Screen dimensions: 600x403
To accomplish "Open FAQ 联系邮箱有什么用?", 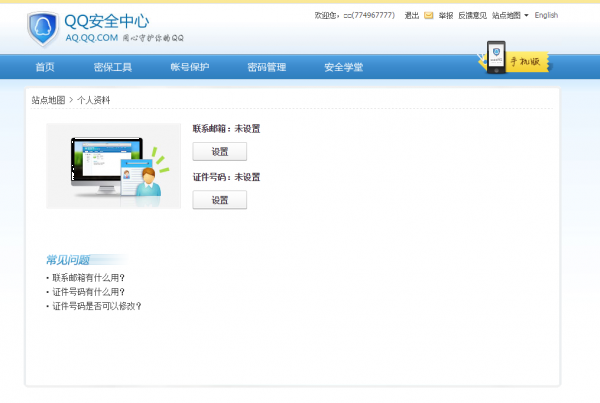I will pos(88,277).
